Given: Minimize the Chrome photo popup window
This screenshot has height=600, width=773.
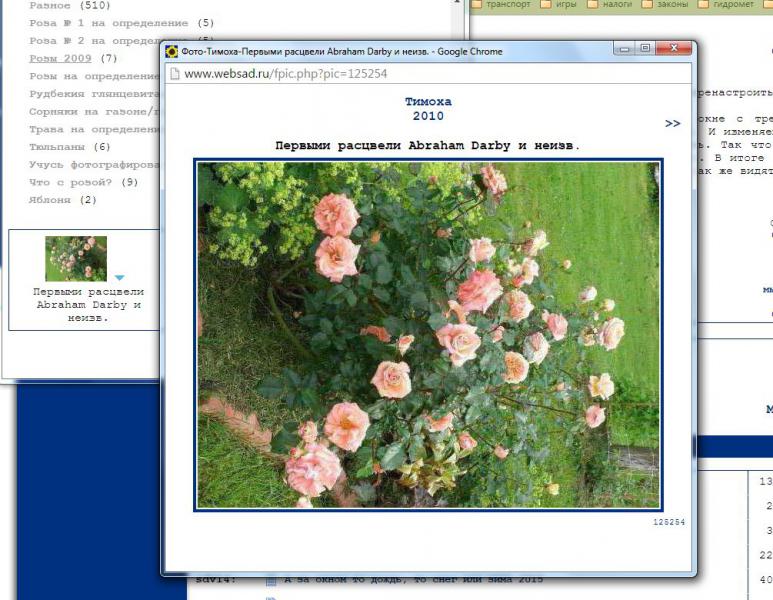Looking at the screenshot, I should coord(621,48).
